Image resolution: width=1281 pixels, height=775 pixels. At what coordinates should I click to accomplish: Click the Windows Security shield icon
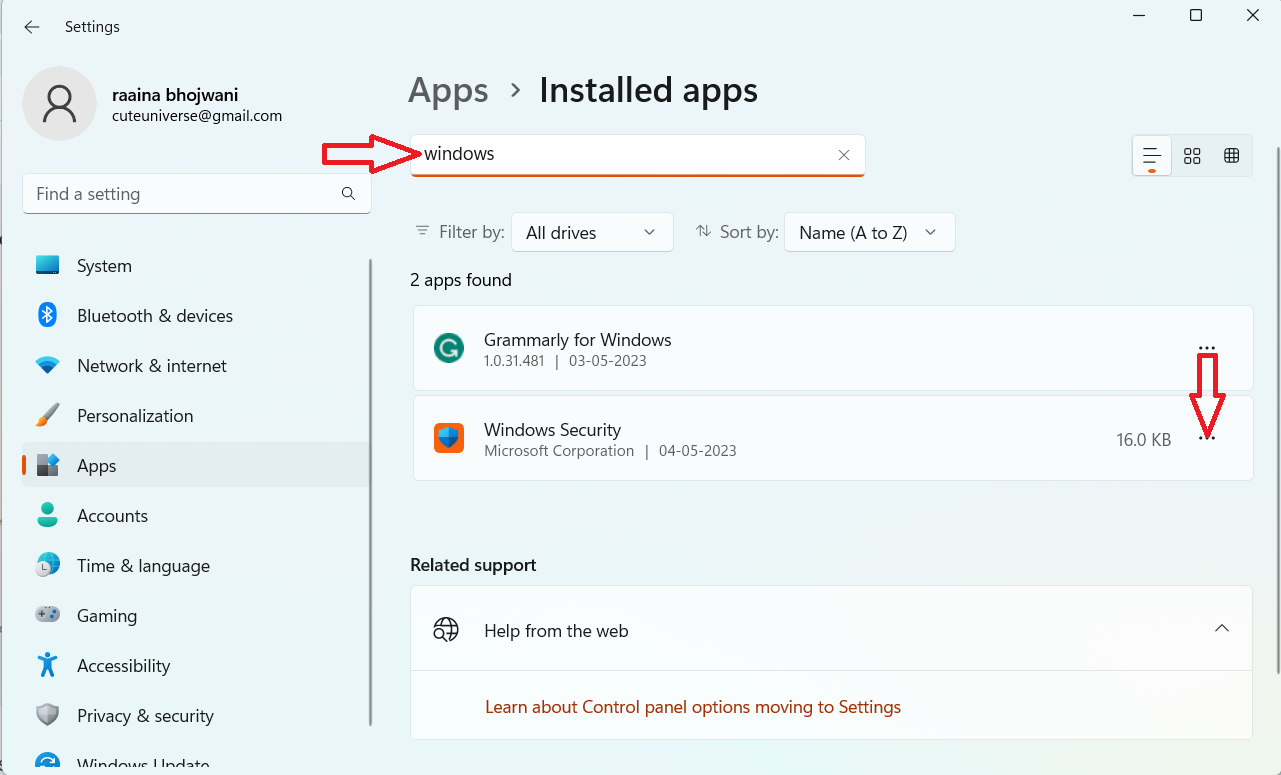(449, 438)
